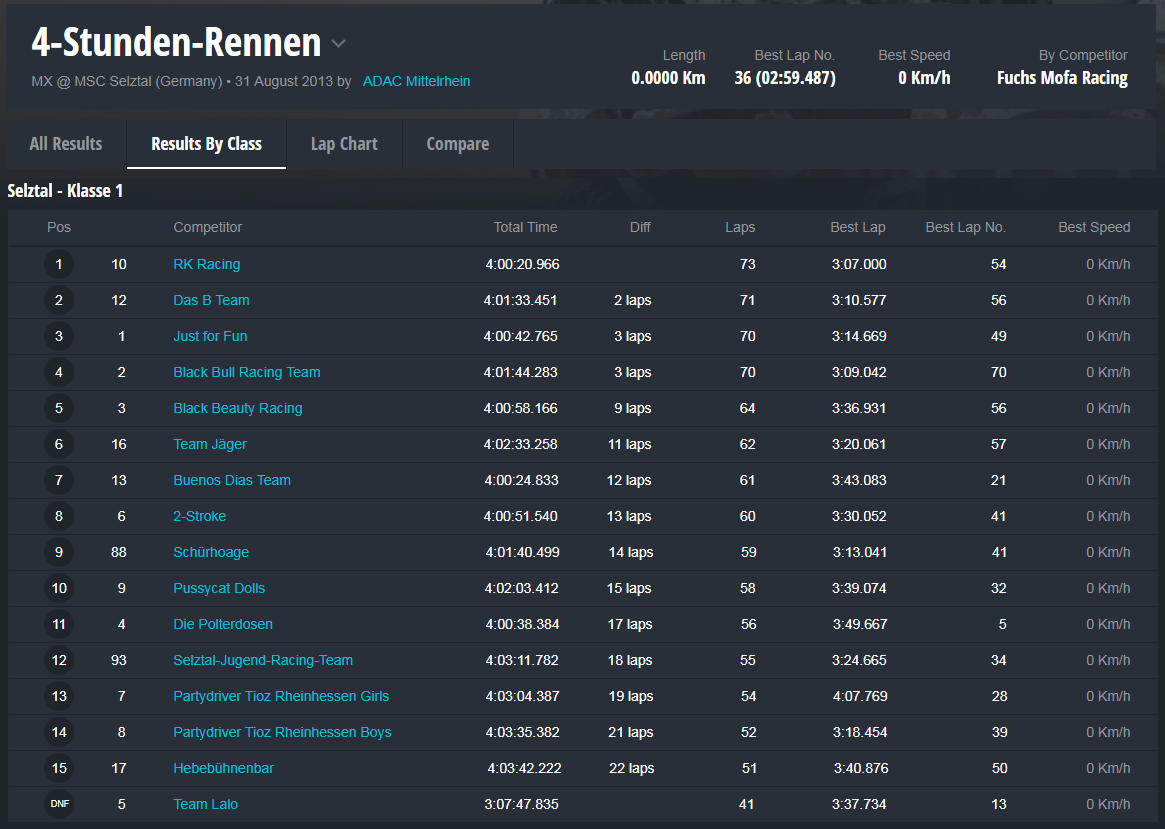Open Partydriver Tioz Rheinhessen Girls link
The image size is (1165, 829).
click(281, 696)
